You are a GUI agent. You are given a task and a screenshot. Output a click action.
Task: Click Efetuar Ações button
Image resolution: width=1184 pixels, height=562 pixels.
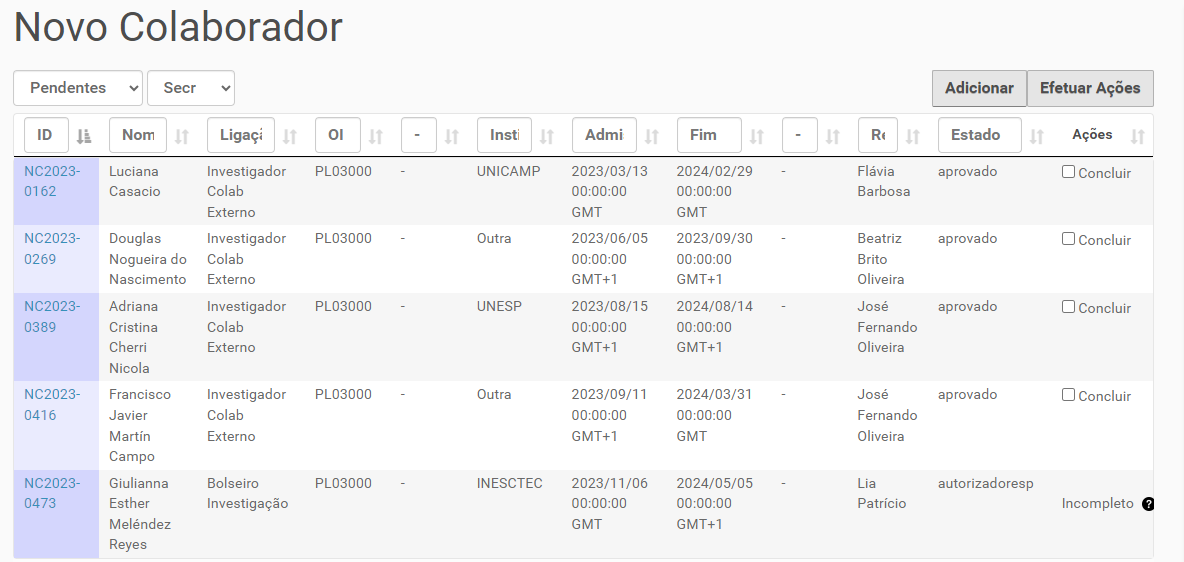1090,88
